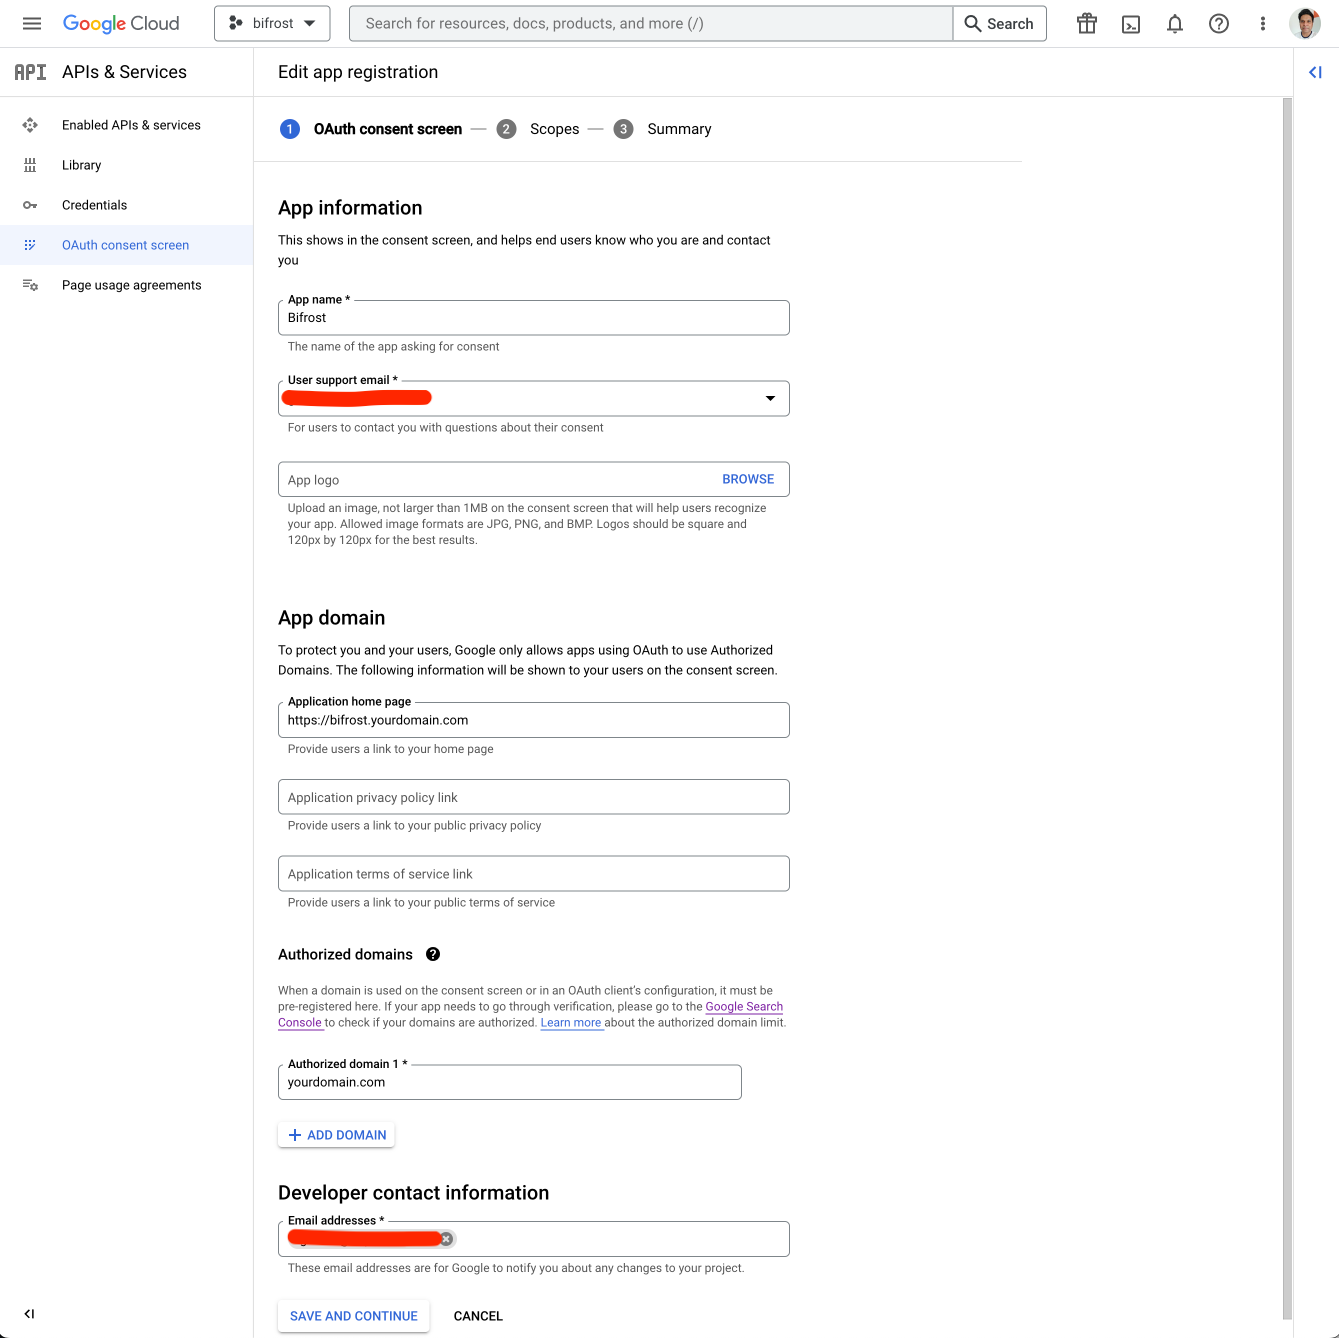The image size is (1339, 1338).
Task: Open the user account avatar
Action: (x=1305, y=23)
